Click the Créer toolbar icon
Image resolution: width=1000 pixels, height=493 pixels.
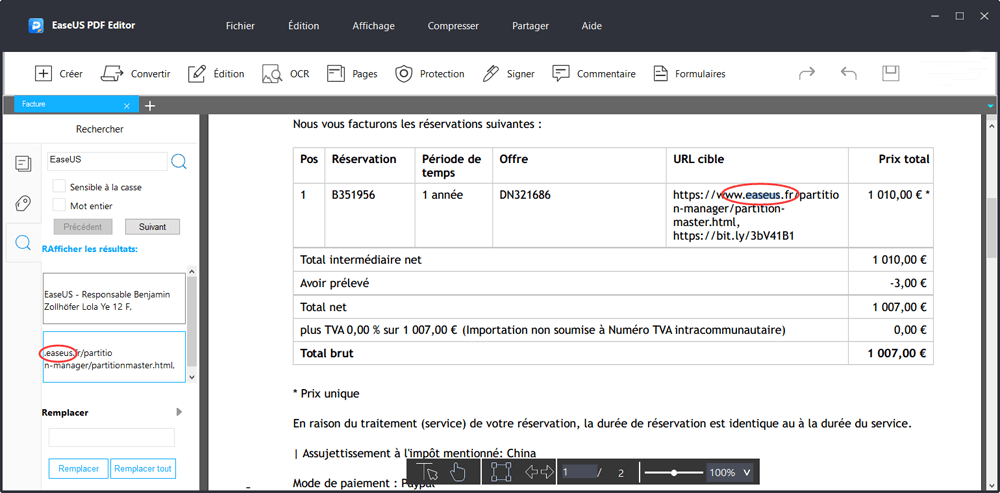click(43, 73)
